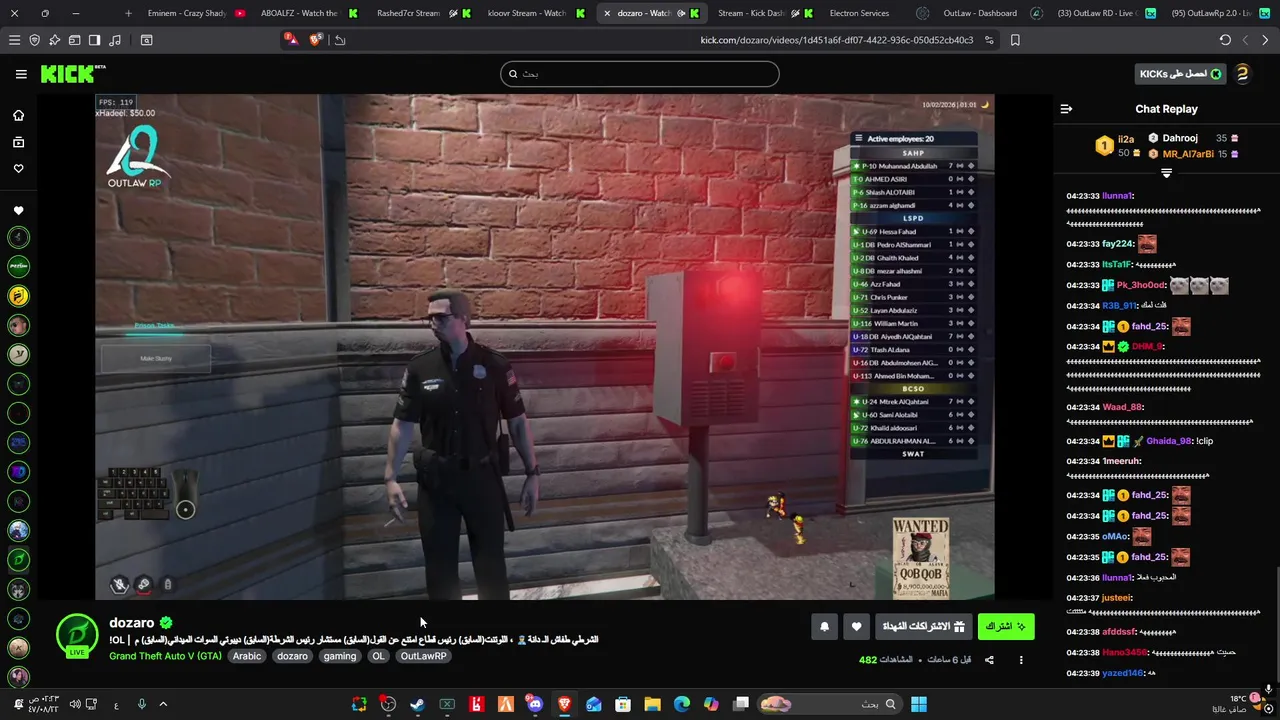Click the video player to pause
This screenshot has width=1280, height=720.
pos(545,347)
